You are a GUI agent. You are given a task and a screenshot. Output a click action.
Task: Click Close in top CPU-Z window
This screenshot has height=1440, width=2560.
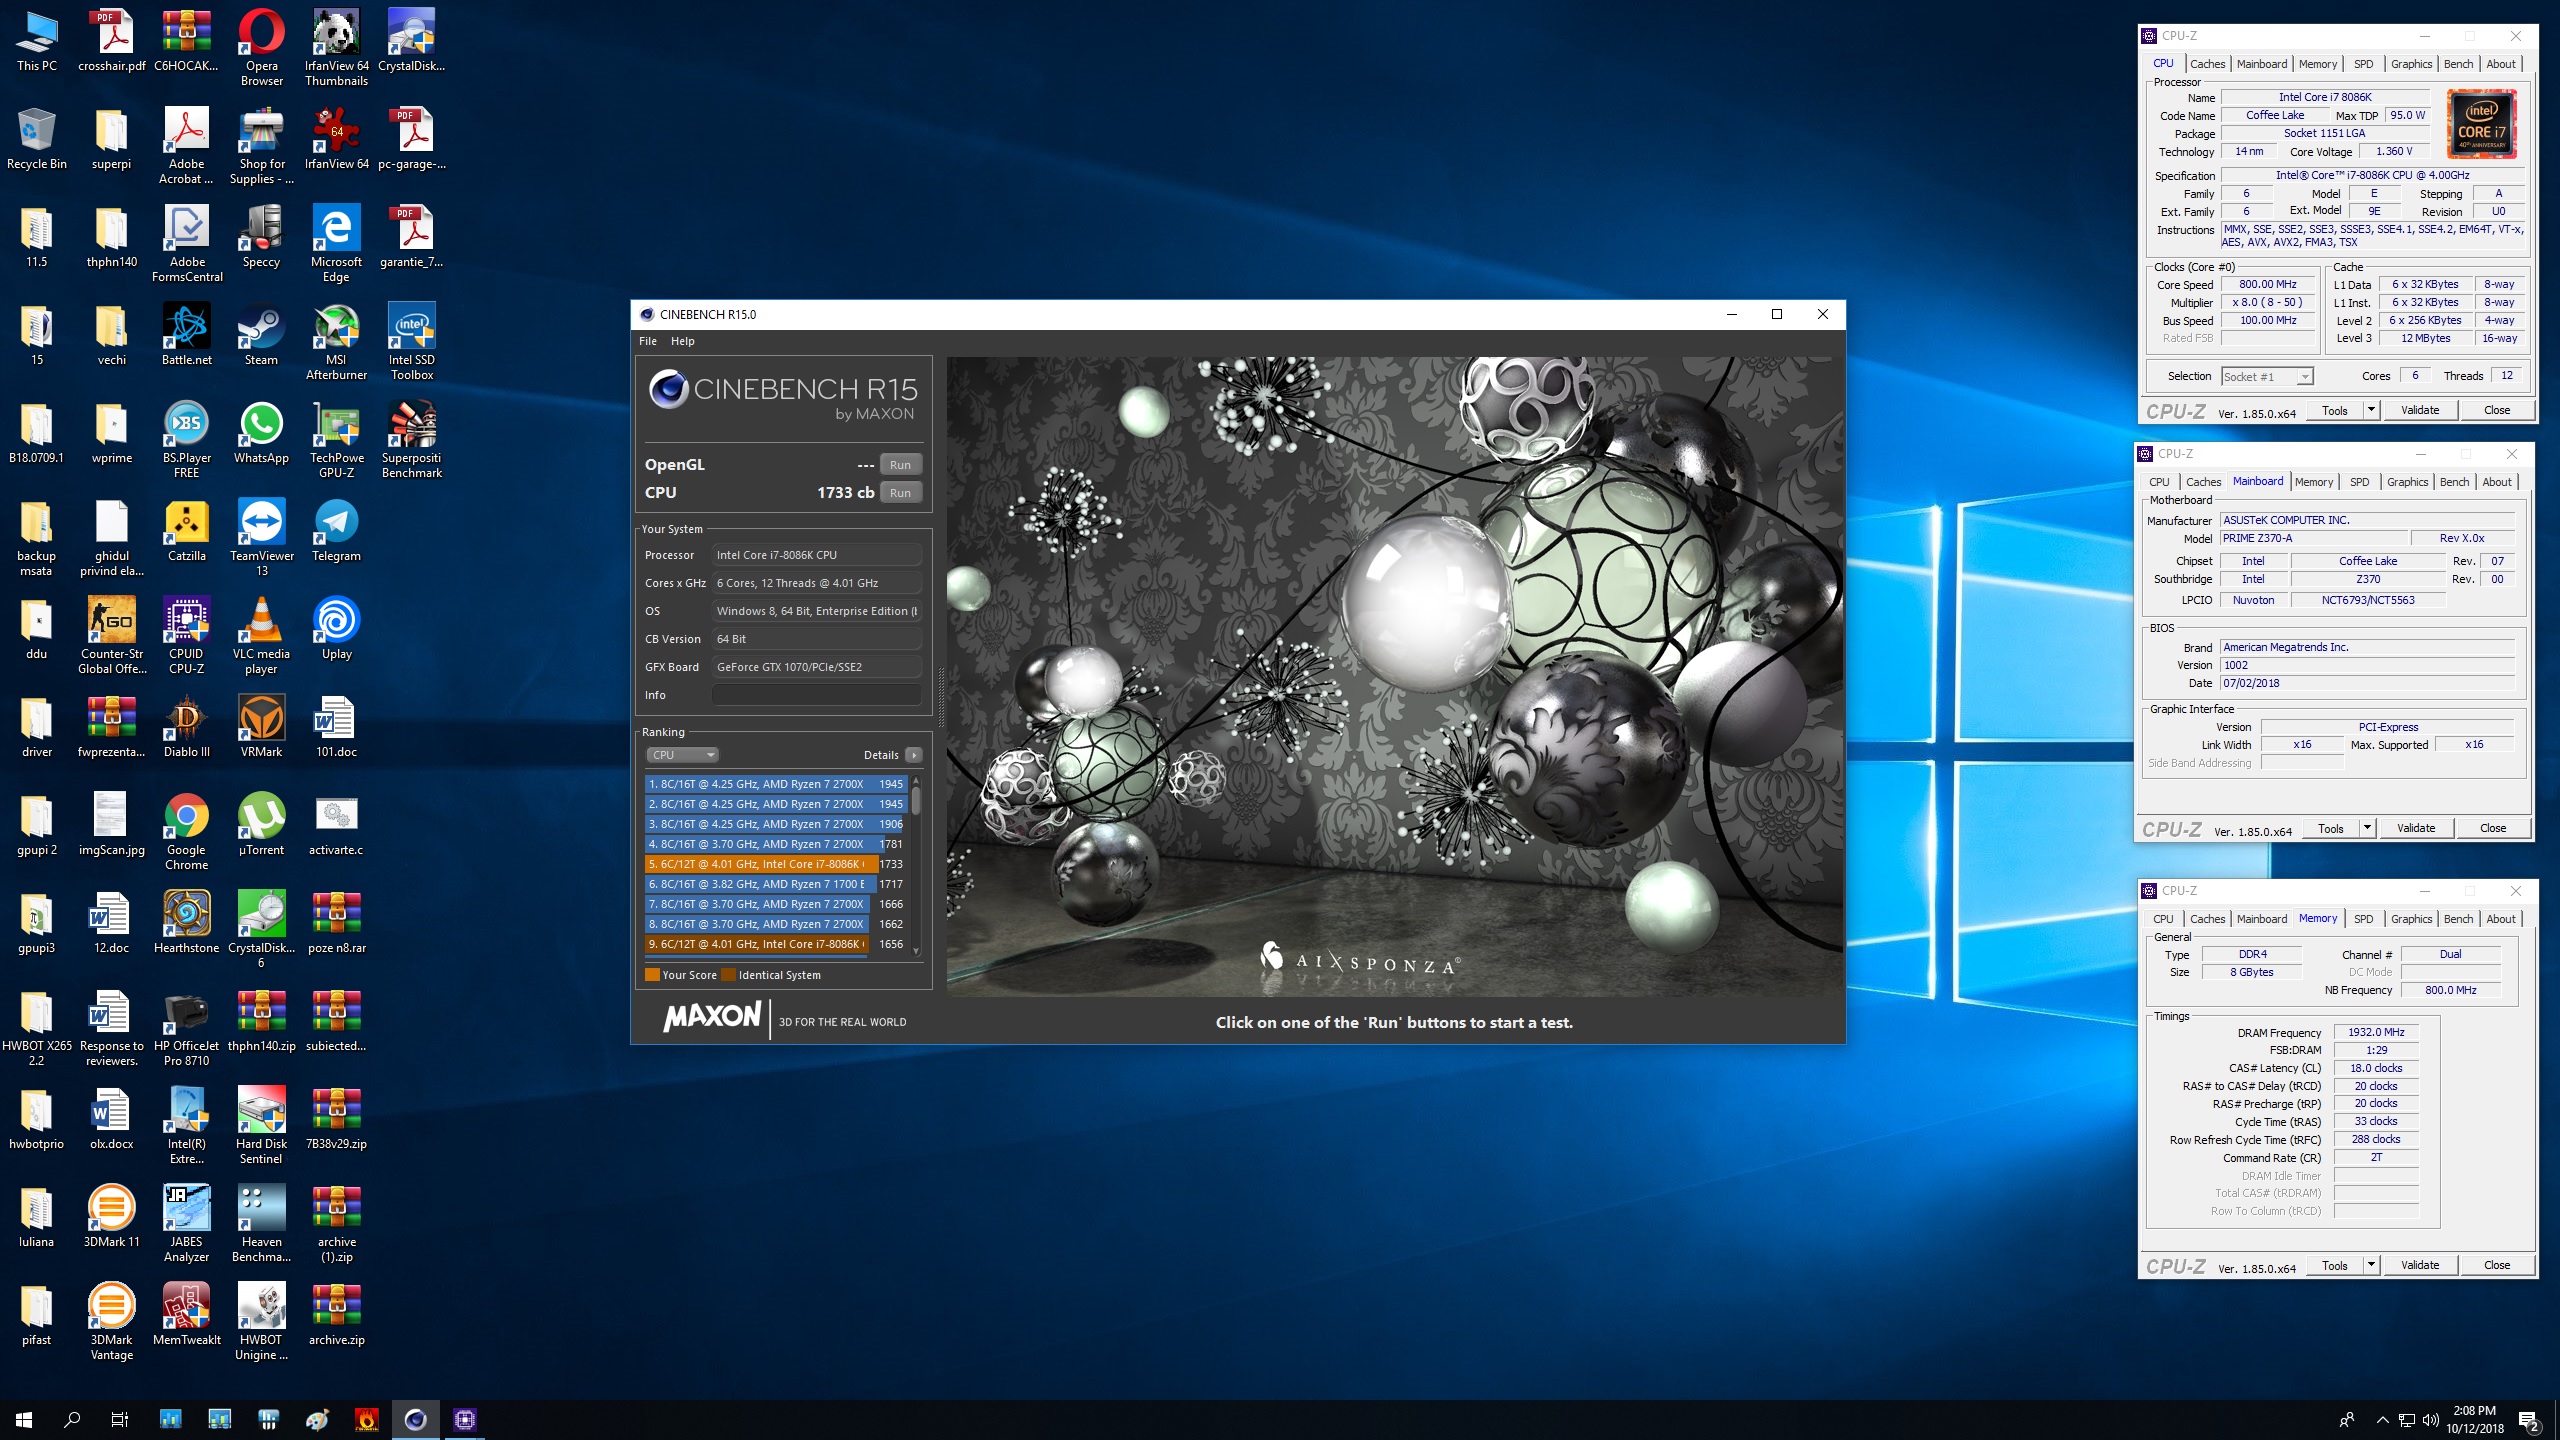[2497, 410]
